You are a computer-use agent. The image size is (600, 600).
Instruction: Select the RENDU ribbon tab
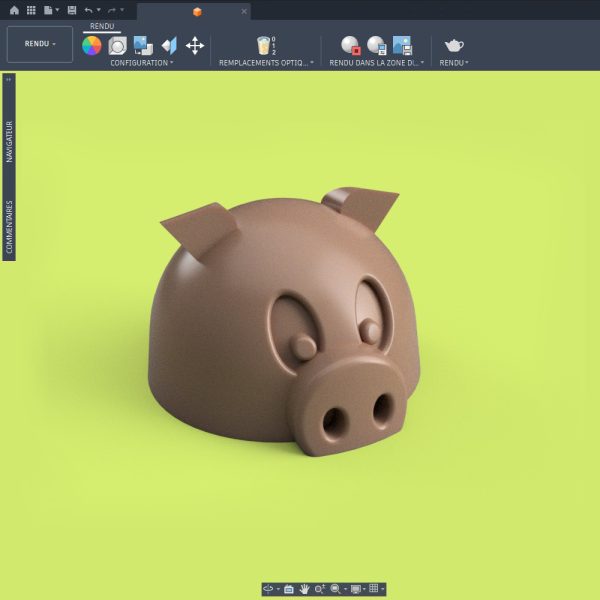pos(102,26)
